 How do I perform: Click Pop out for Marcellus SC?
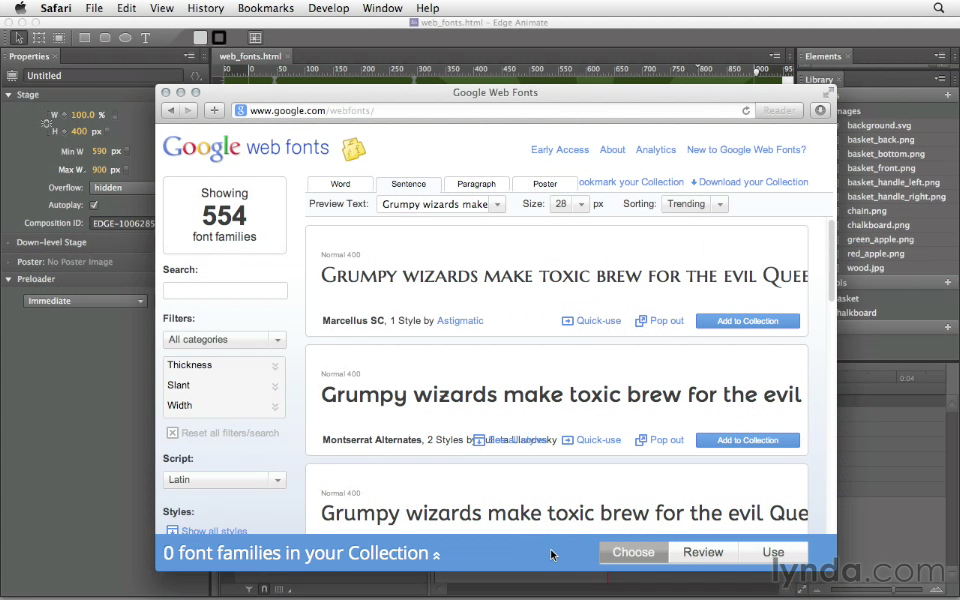tap(659, 321)
